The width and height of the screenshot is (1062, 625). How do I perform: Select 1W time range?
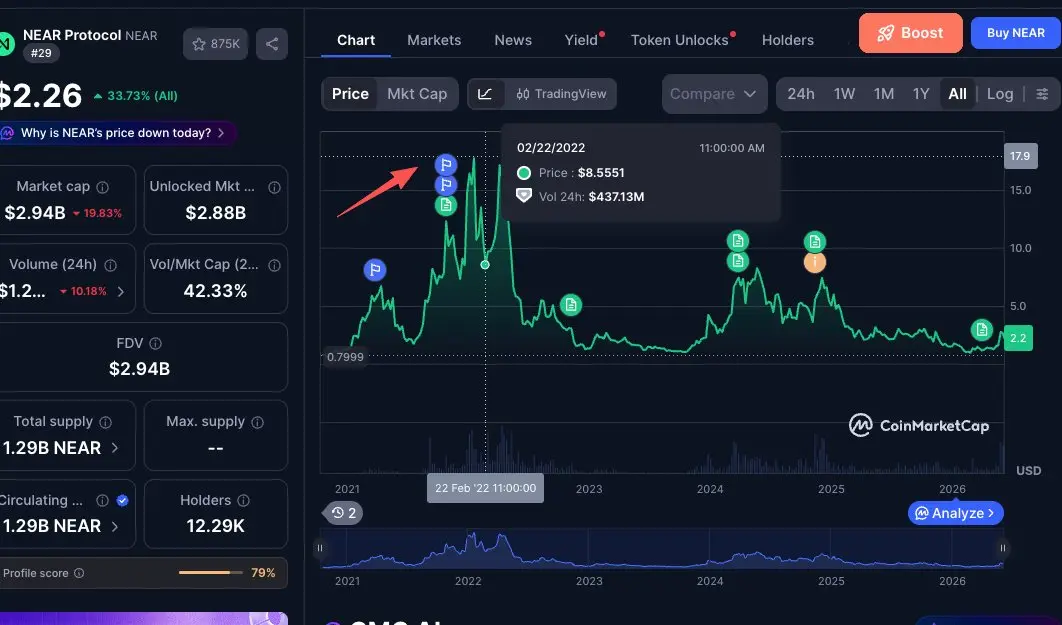[844, 94]
